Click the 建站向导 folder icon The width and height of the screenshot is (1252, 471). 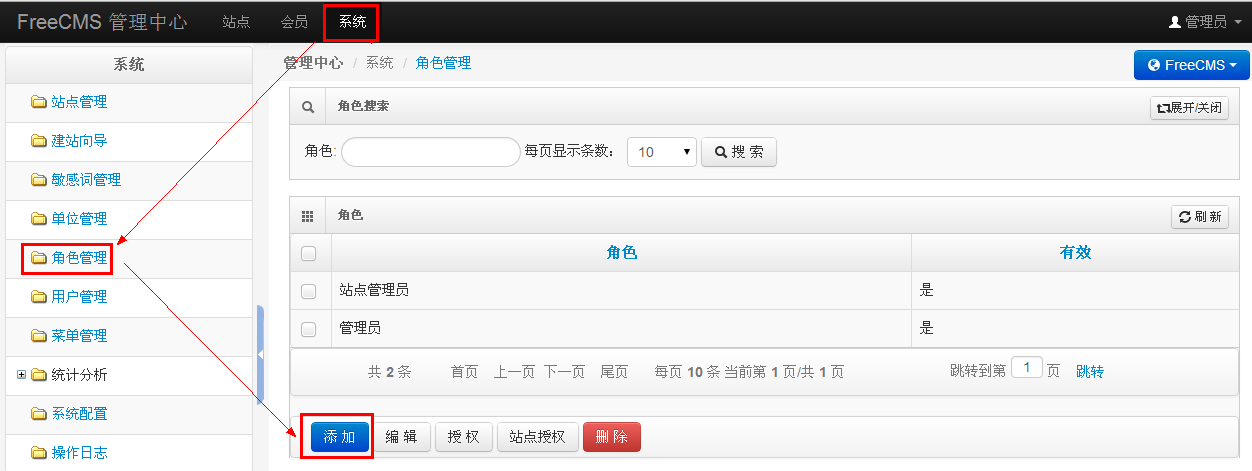(x=39, y=141)
